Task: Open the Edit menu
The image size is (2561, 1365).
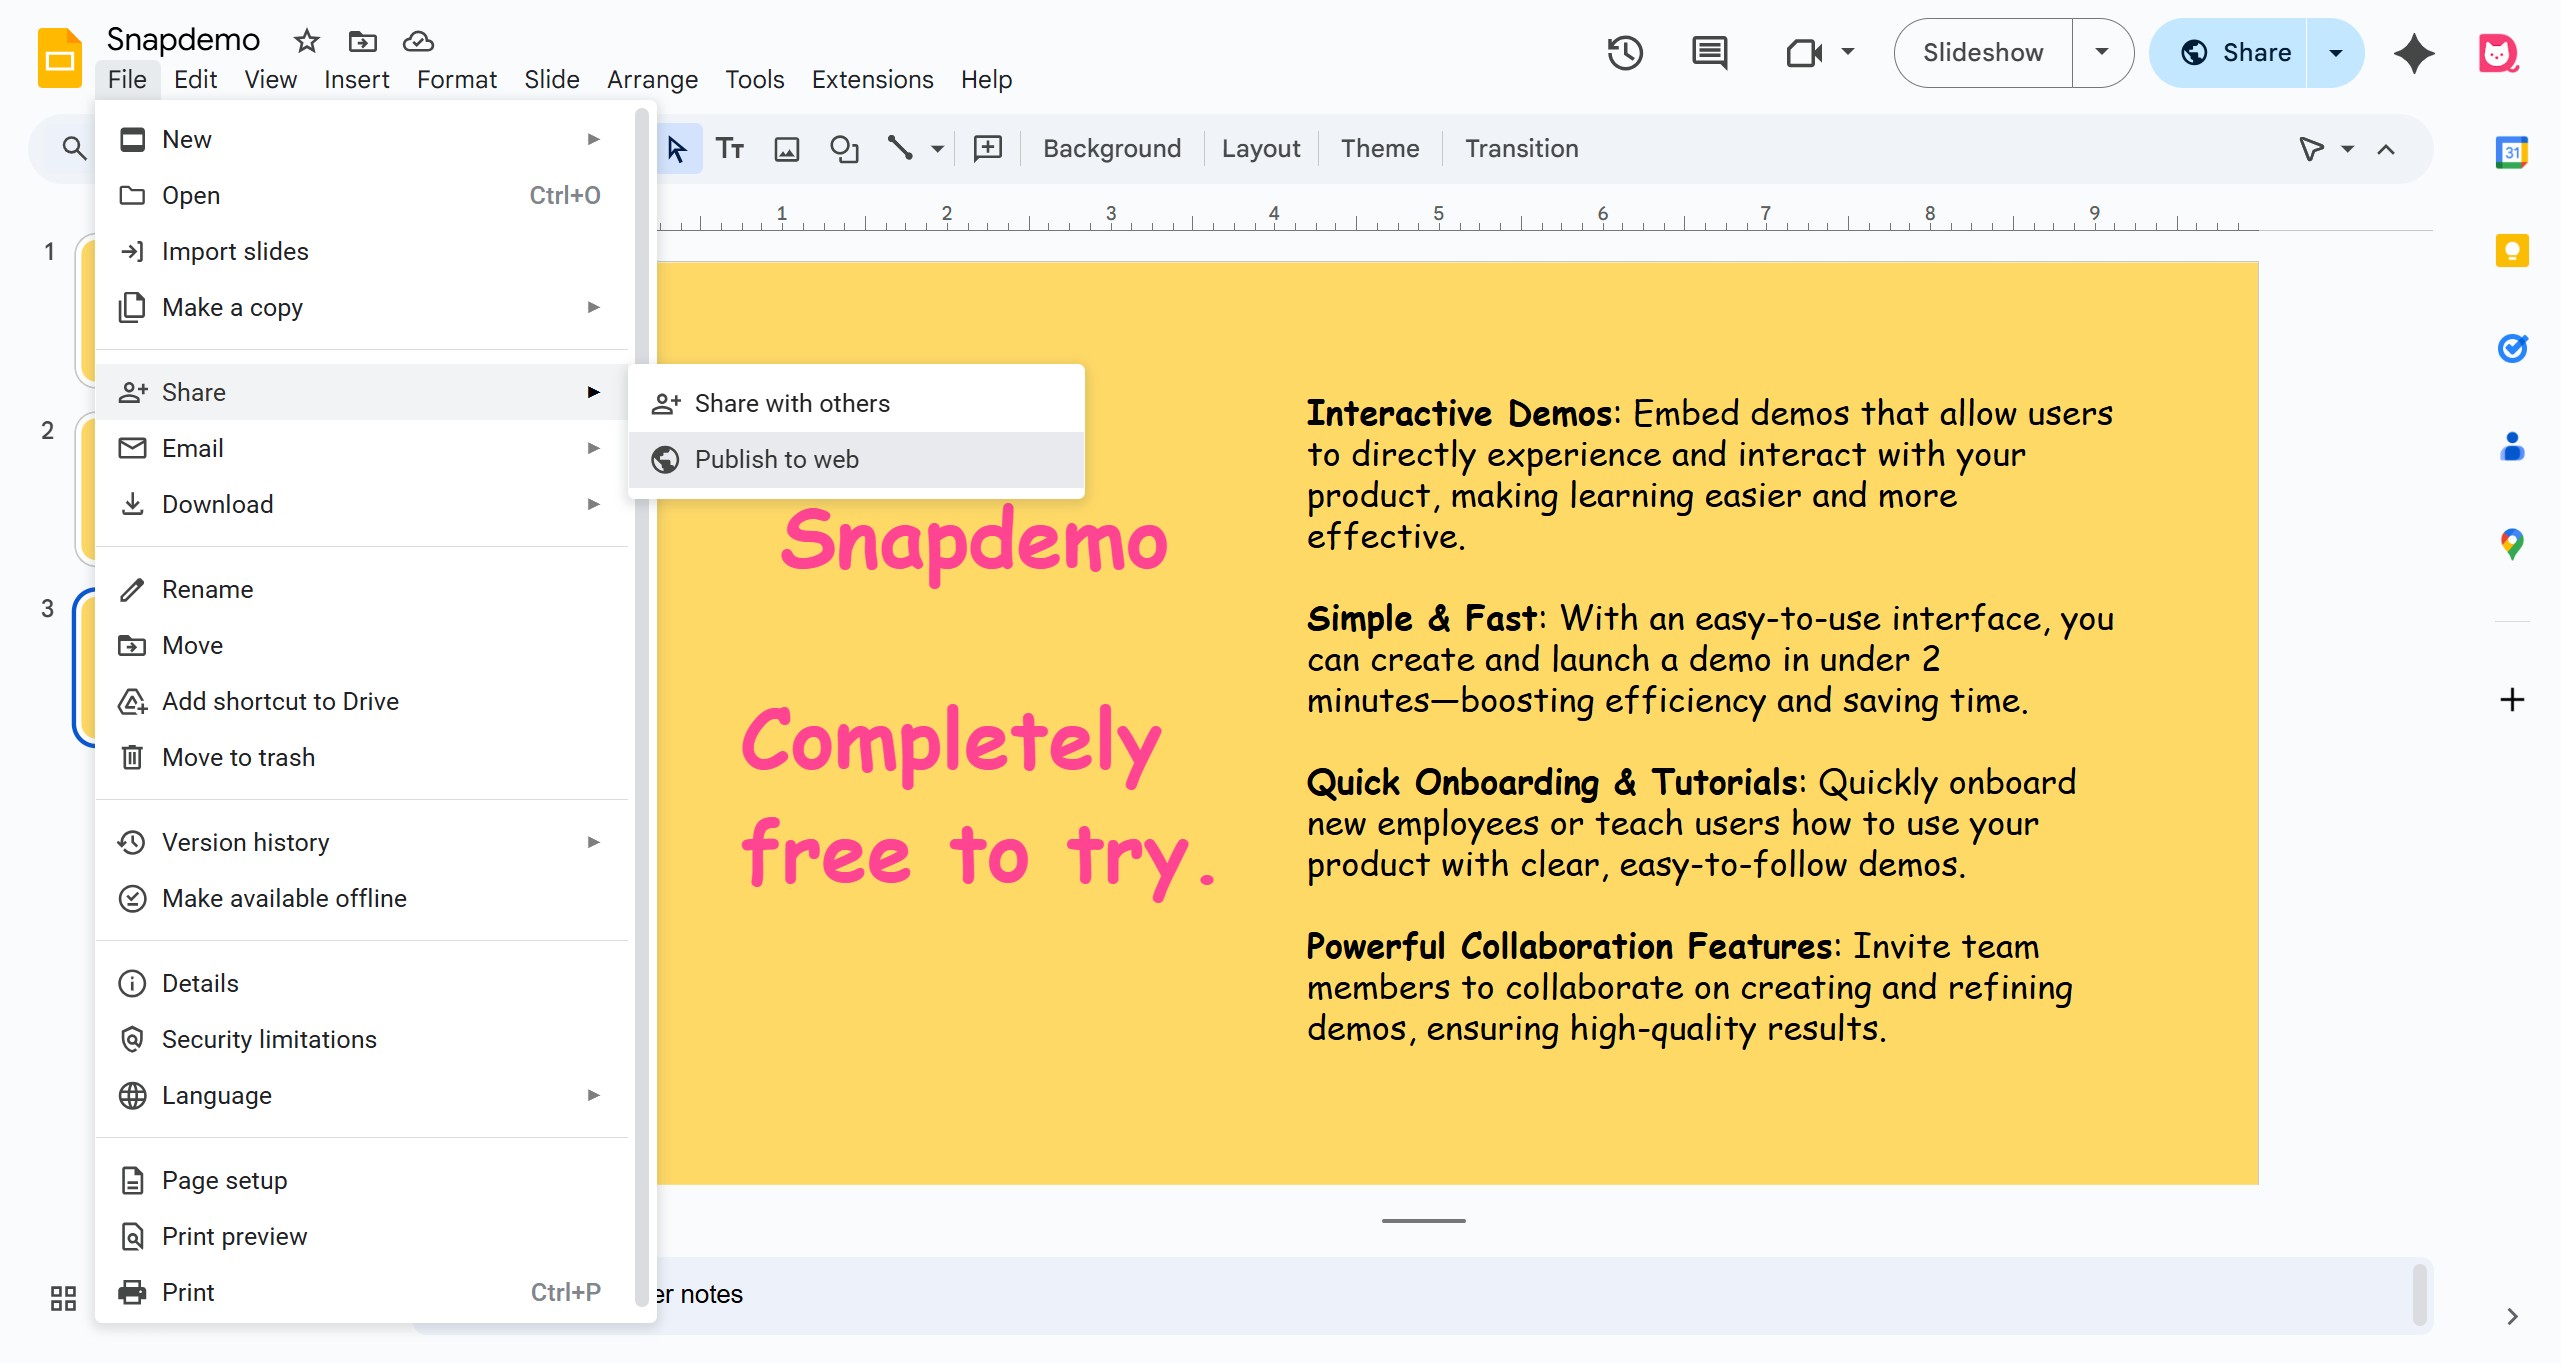Action: coord(195,79)
